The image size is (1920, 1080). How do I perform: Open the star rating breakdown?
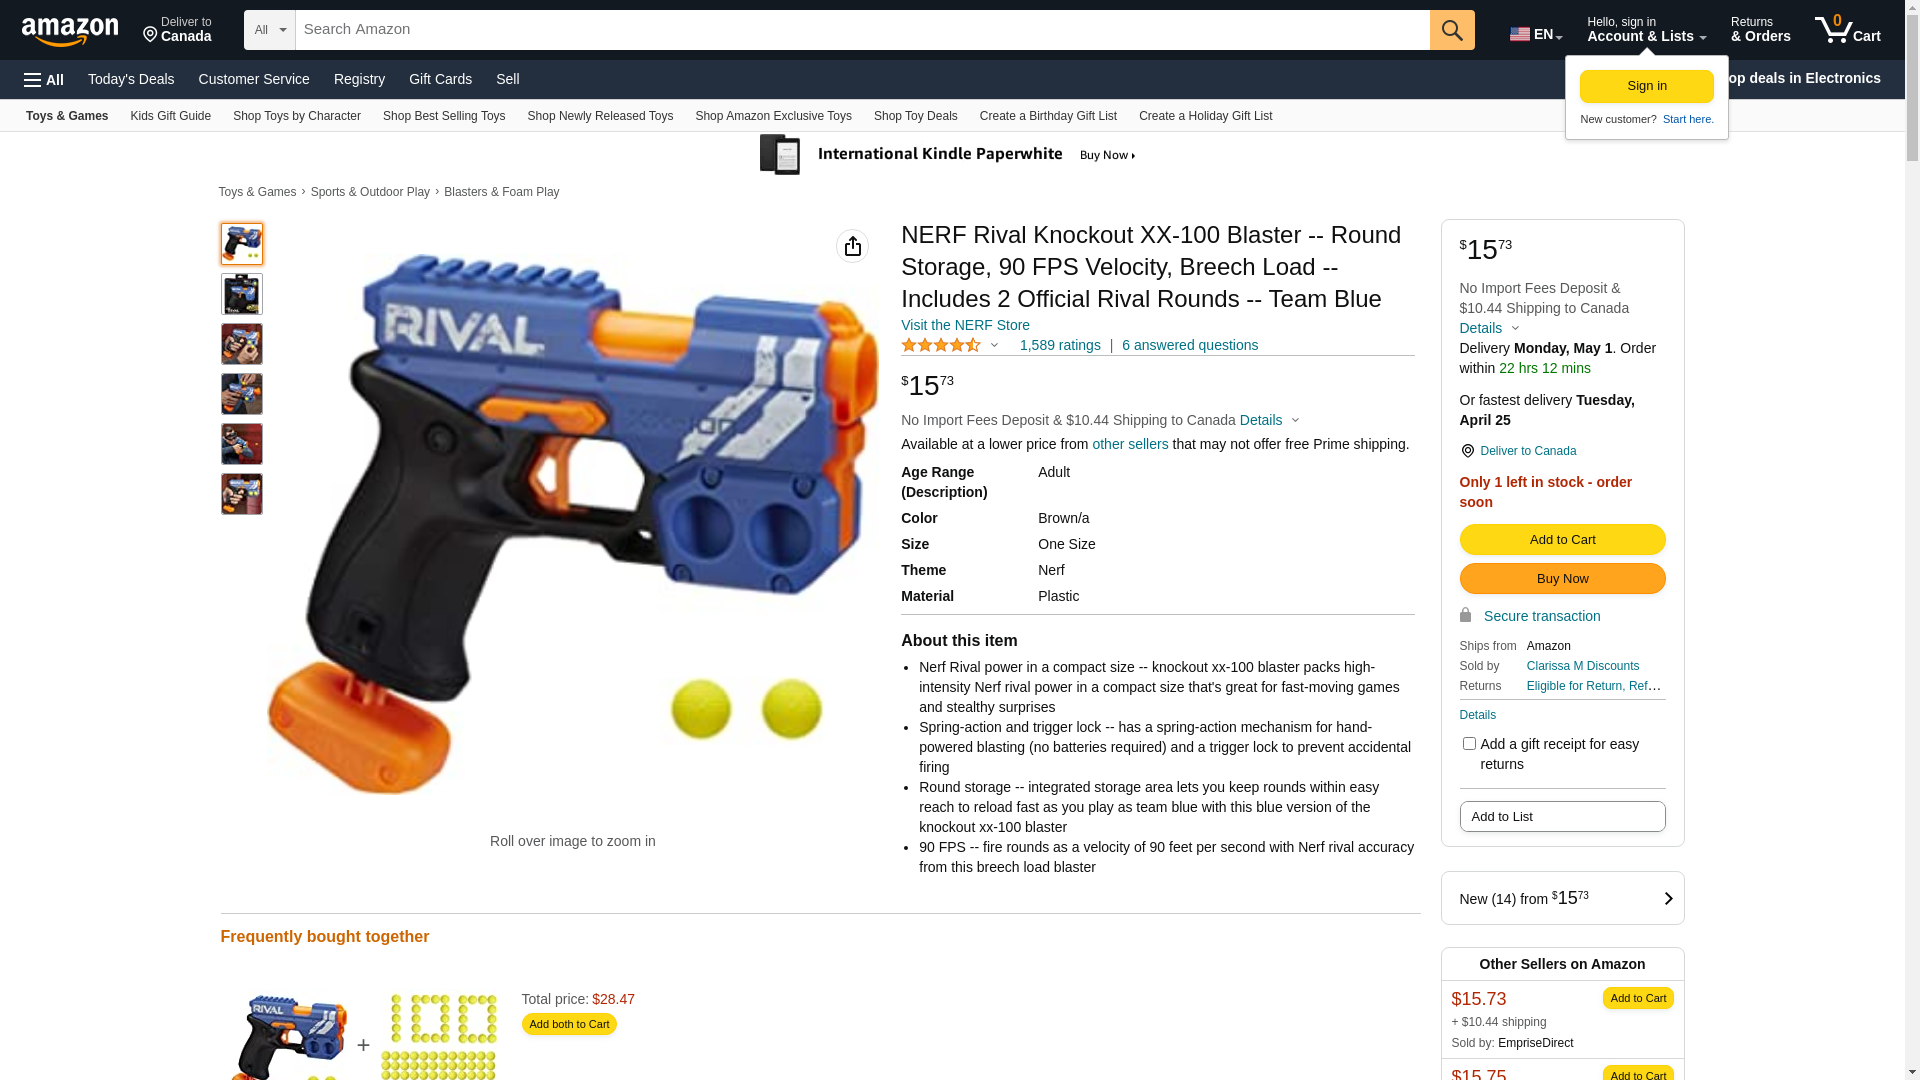(950, 345)
